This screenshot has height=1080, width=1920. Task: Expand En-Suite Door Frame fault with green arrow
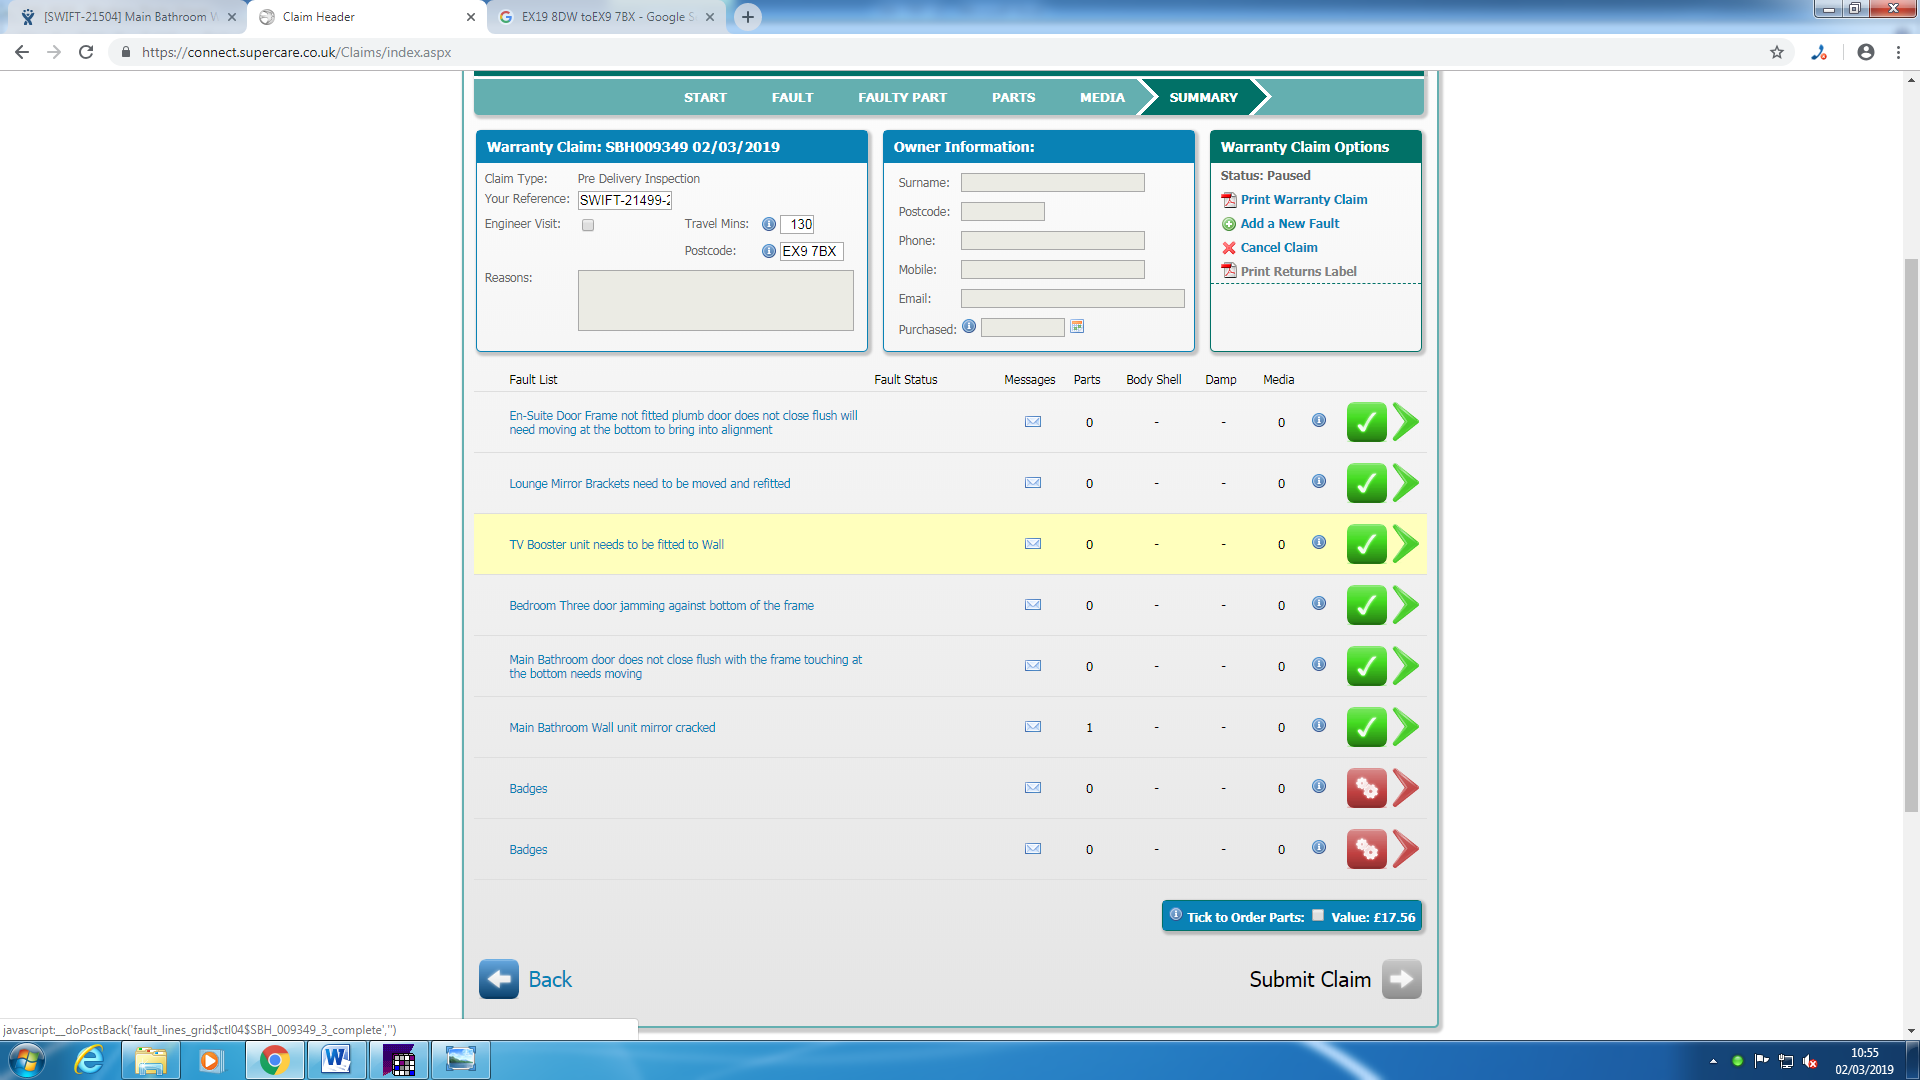point(1406,423)
